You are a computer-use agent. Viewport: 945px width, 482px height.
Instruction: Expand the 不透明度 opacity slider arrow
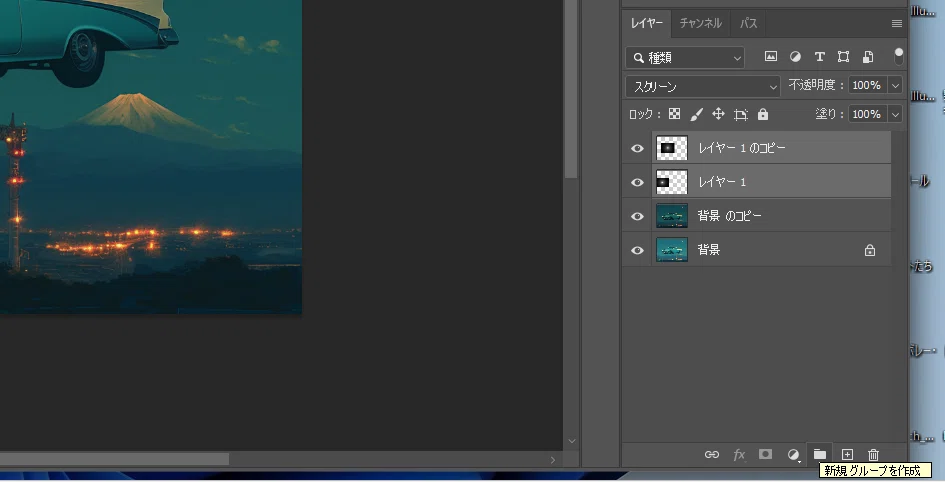pyautogui.click(x=896, y=86)
